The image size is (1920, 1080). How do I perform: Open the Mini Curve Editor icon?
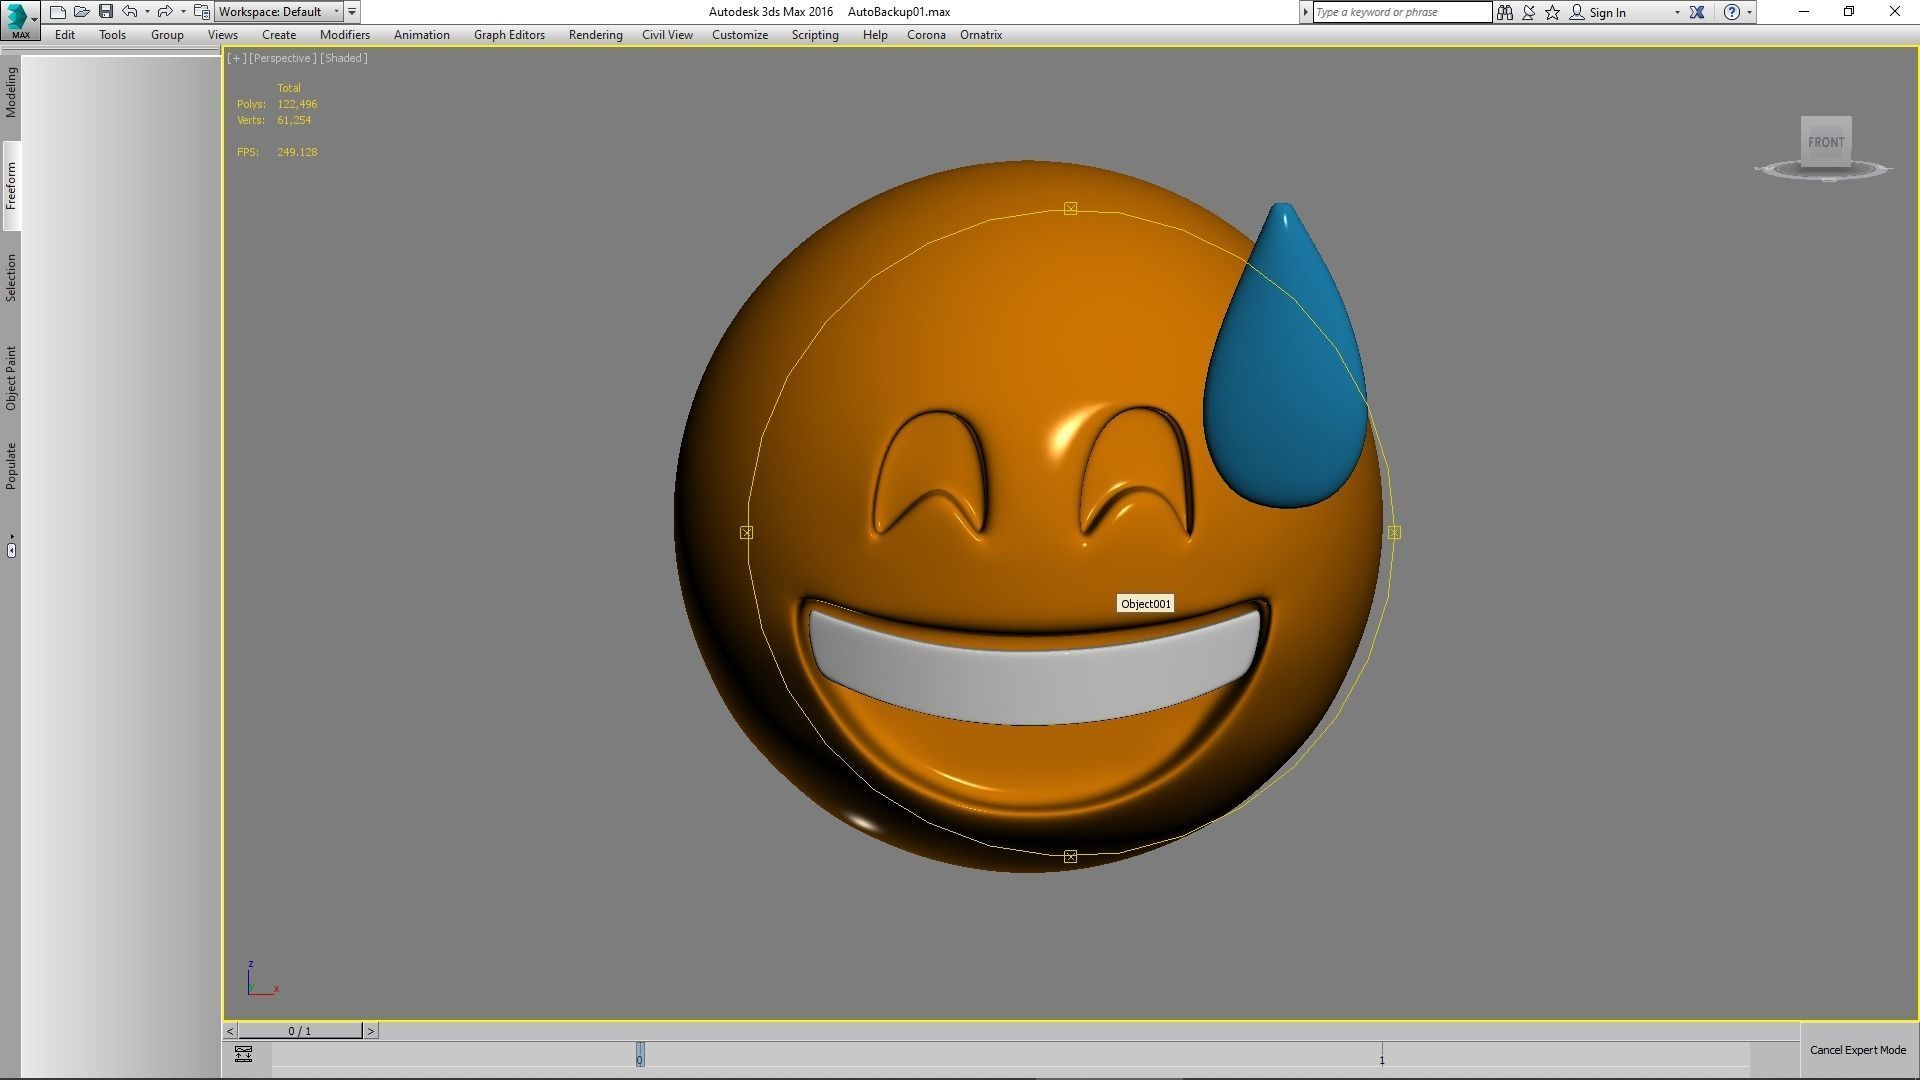tap(243, 1054)
